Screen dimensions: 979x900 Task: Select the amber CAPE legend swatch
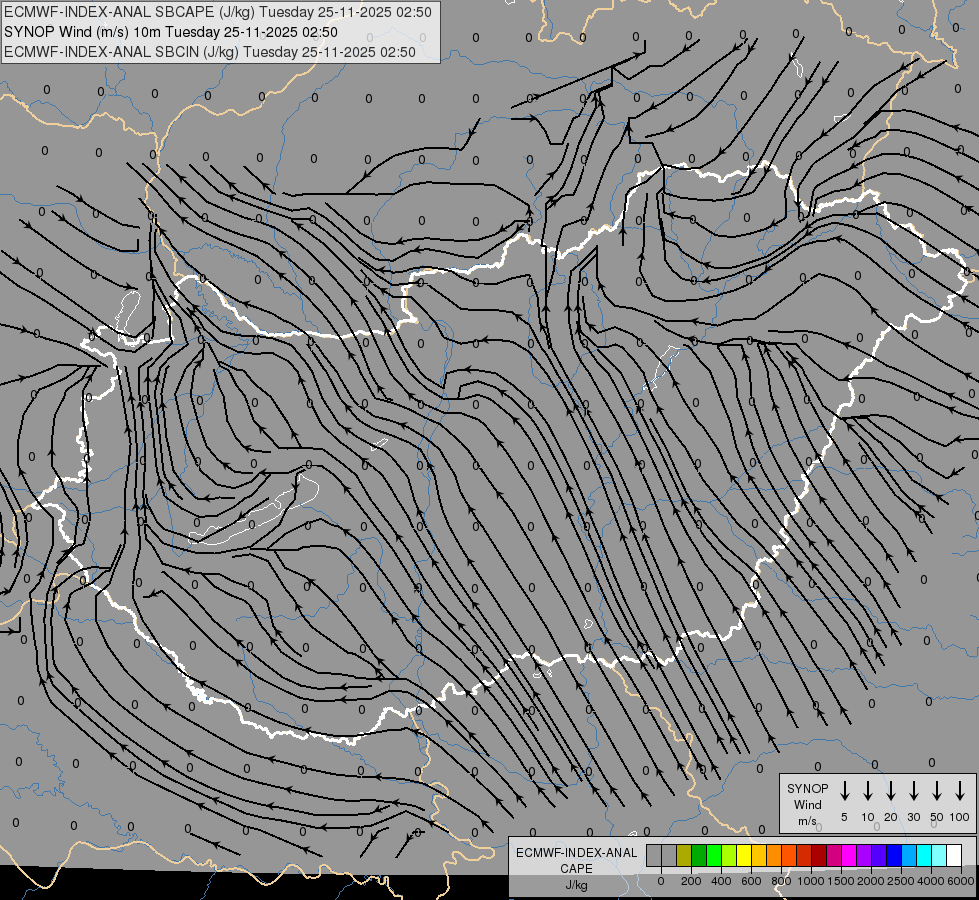[759, 855]
